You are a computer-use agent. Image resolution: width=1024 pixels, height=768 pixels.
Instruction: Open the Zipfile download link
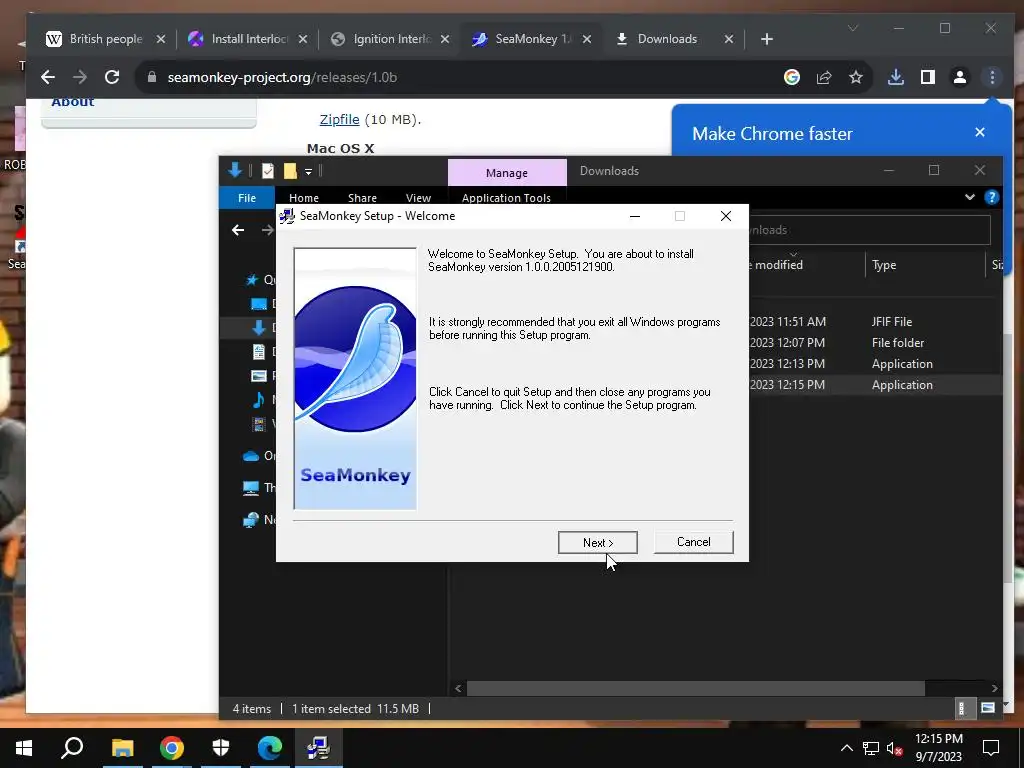339,120
